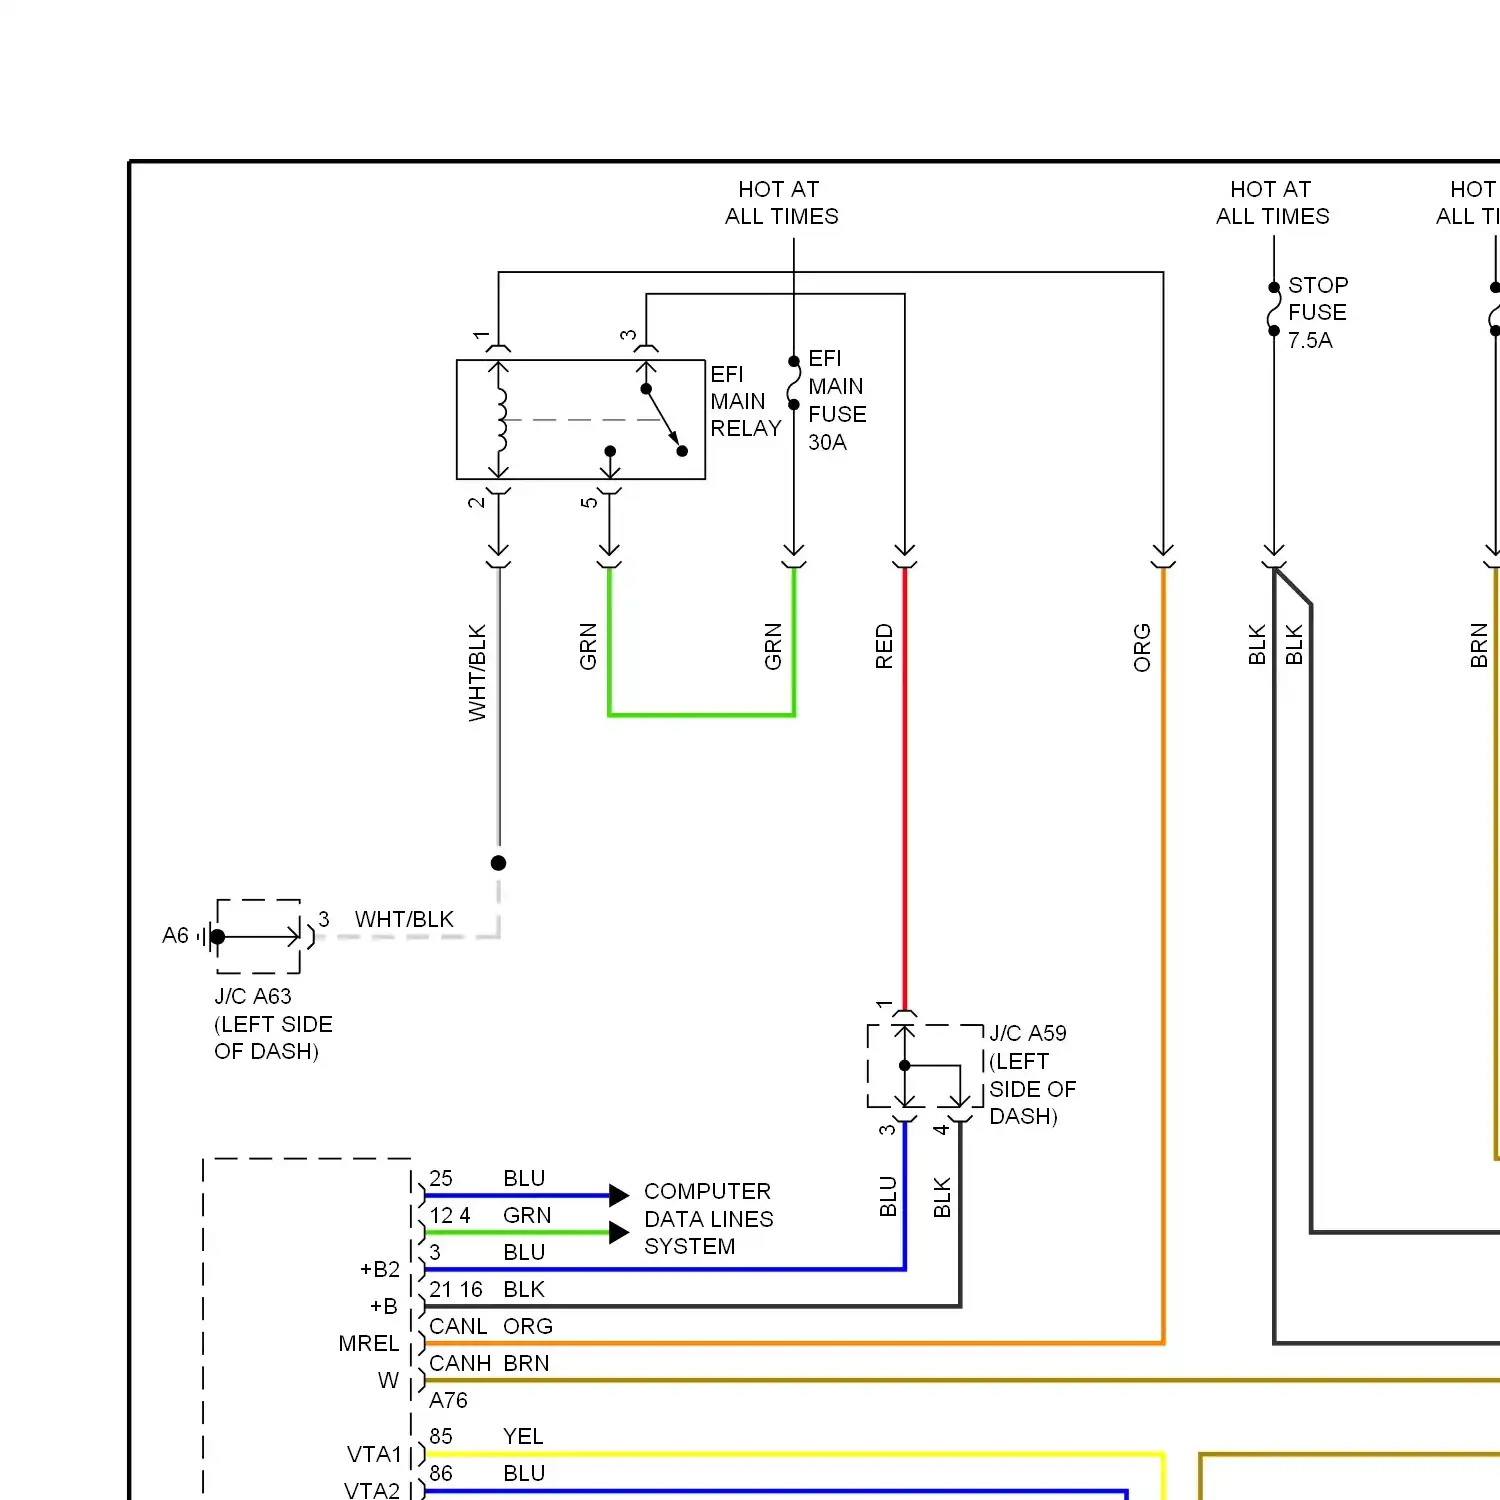The height and width of the screenshot is (1500, 1500).
Task: Click the HOT AT ALL TIMES label above EFI fuse
Action: pos(781,203)
